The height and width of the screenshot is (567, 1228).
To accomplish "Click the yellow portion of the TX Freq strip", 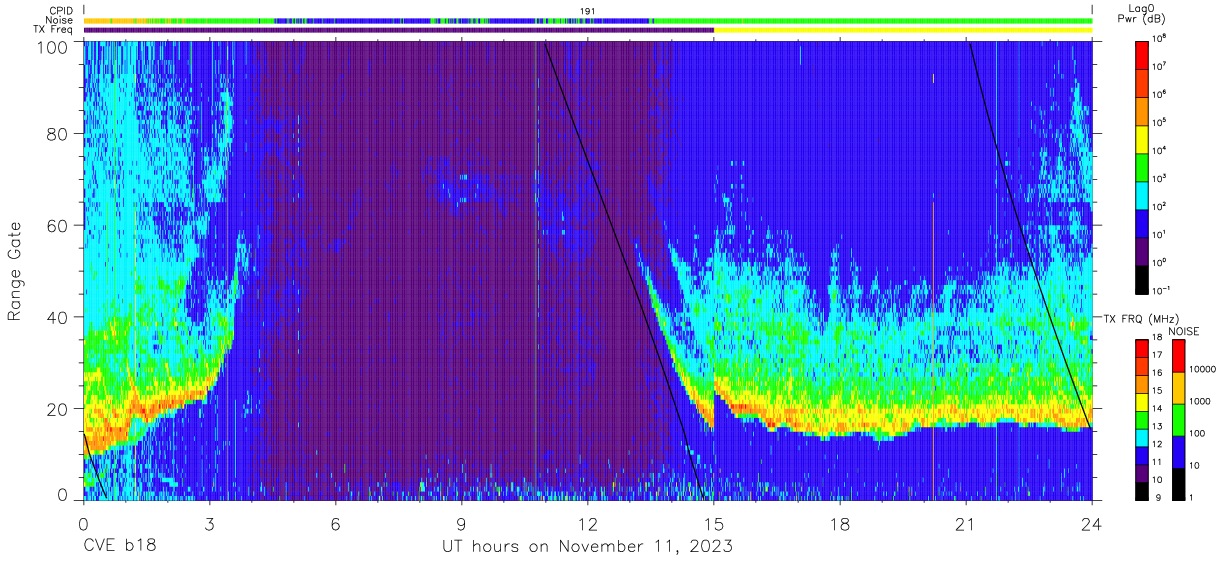I will point(903,30).
